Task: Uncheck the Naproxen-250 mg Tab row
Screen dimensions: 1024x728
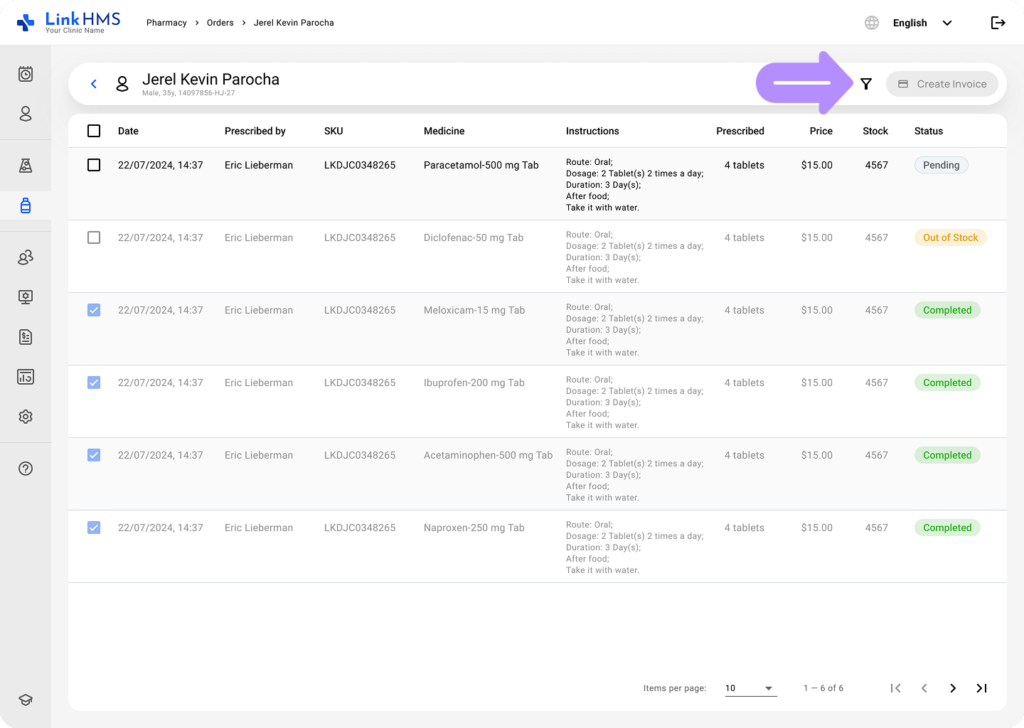Action: click(94, 528)
